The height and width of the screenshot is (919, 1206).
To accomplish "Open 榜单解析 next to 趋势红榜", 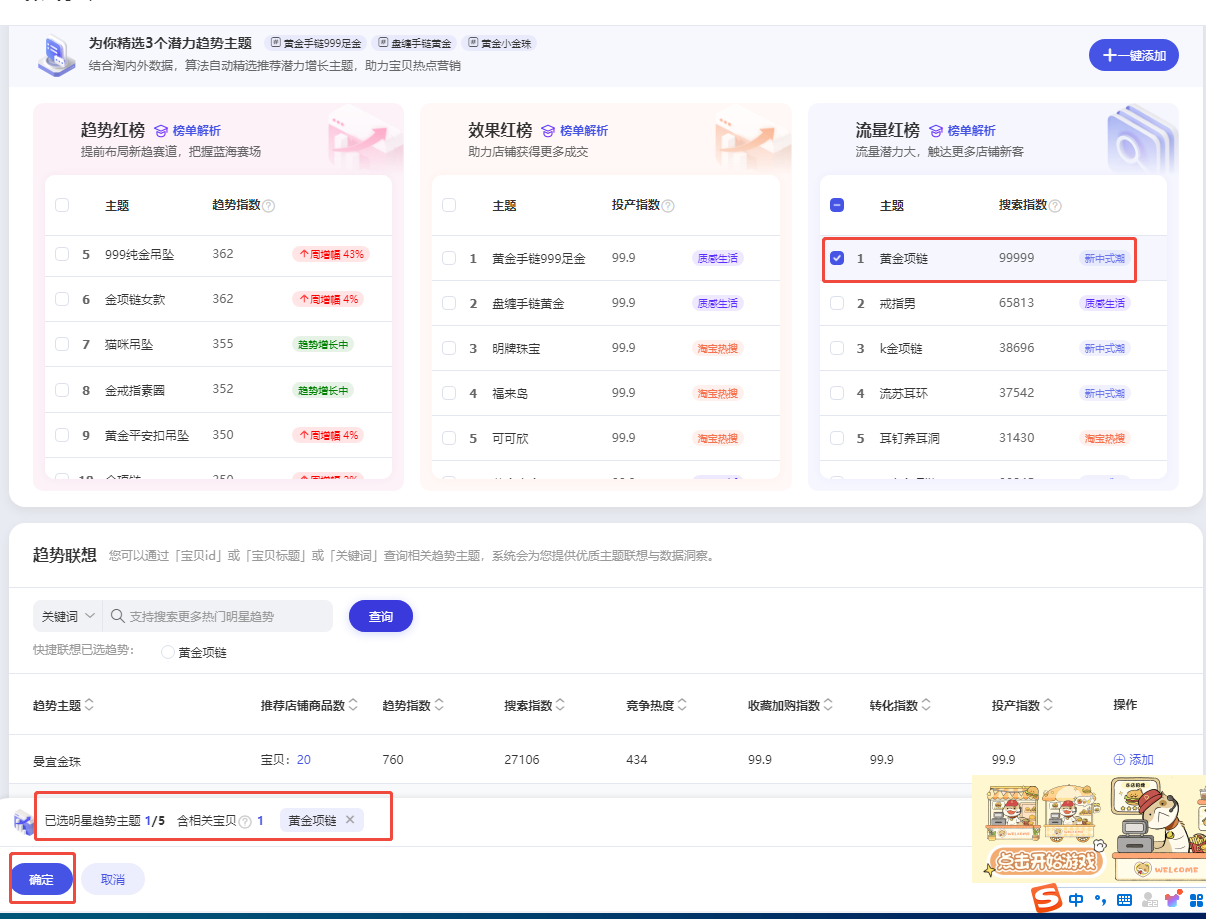I will [187, 131].
